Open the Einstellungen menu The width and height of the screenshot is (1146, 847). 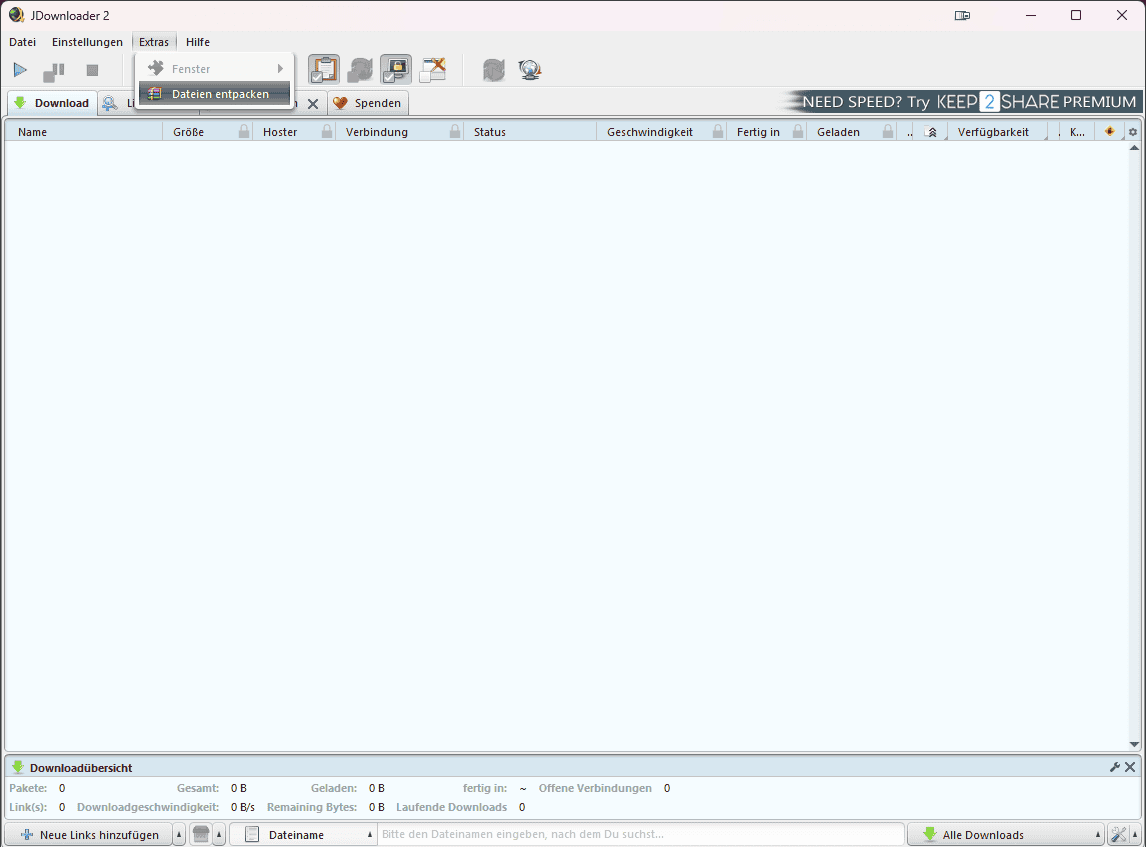coord(87,42)
